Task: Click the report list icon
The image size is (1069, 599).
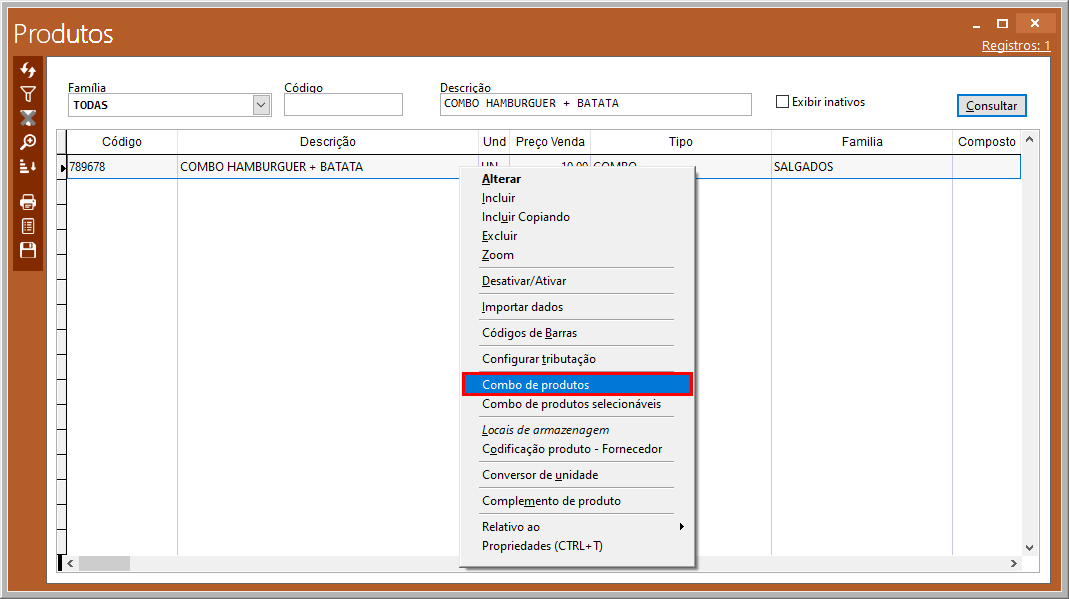Action: point(28,226)
